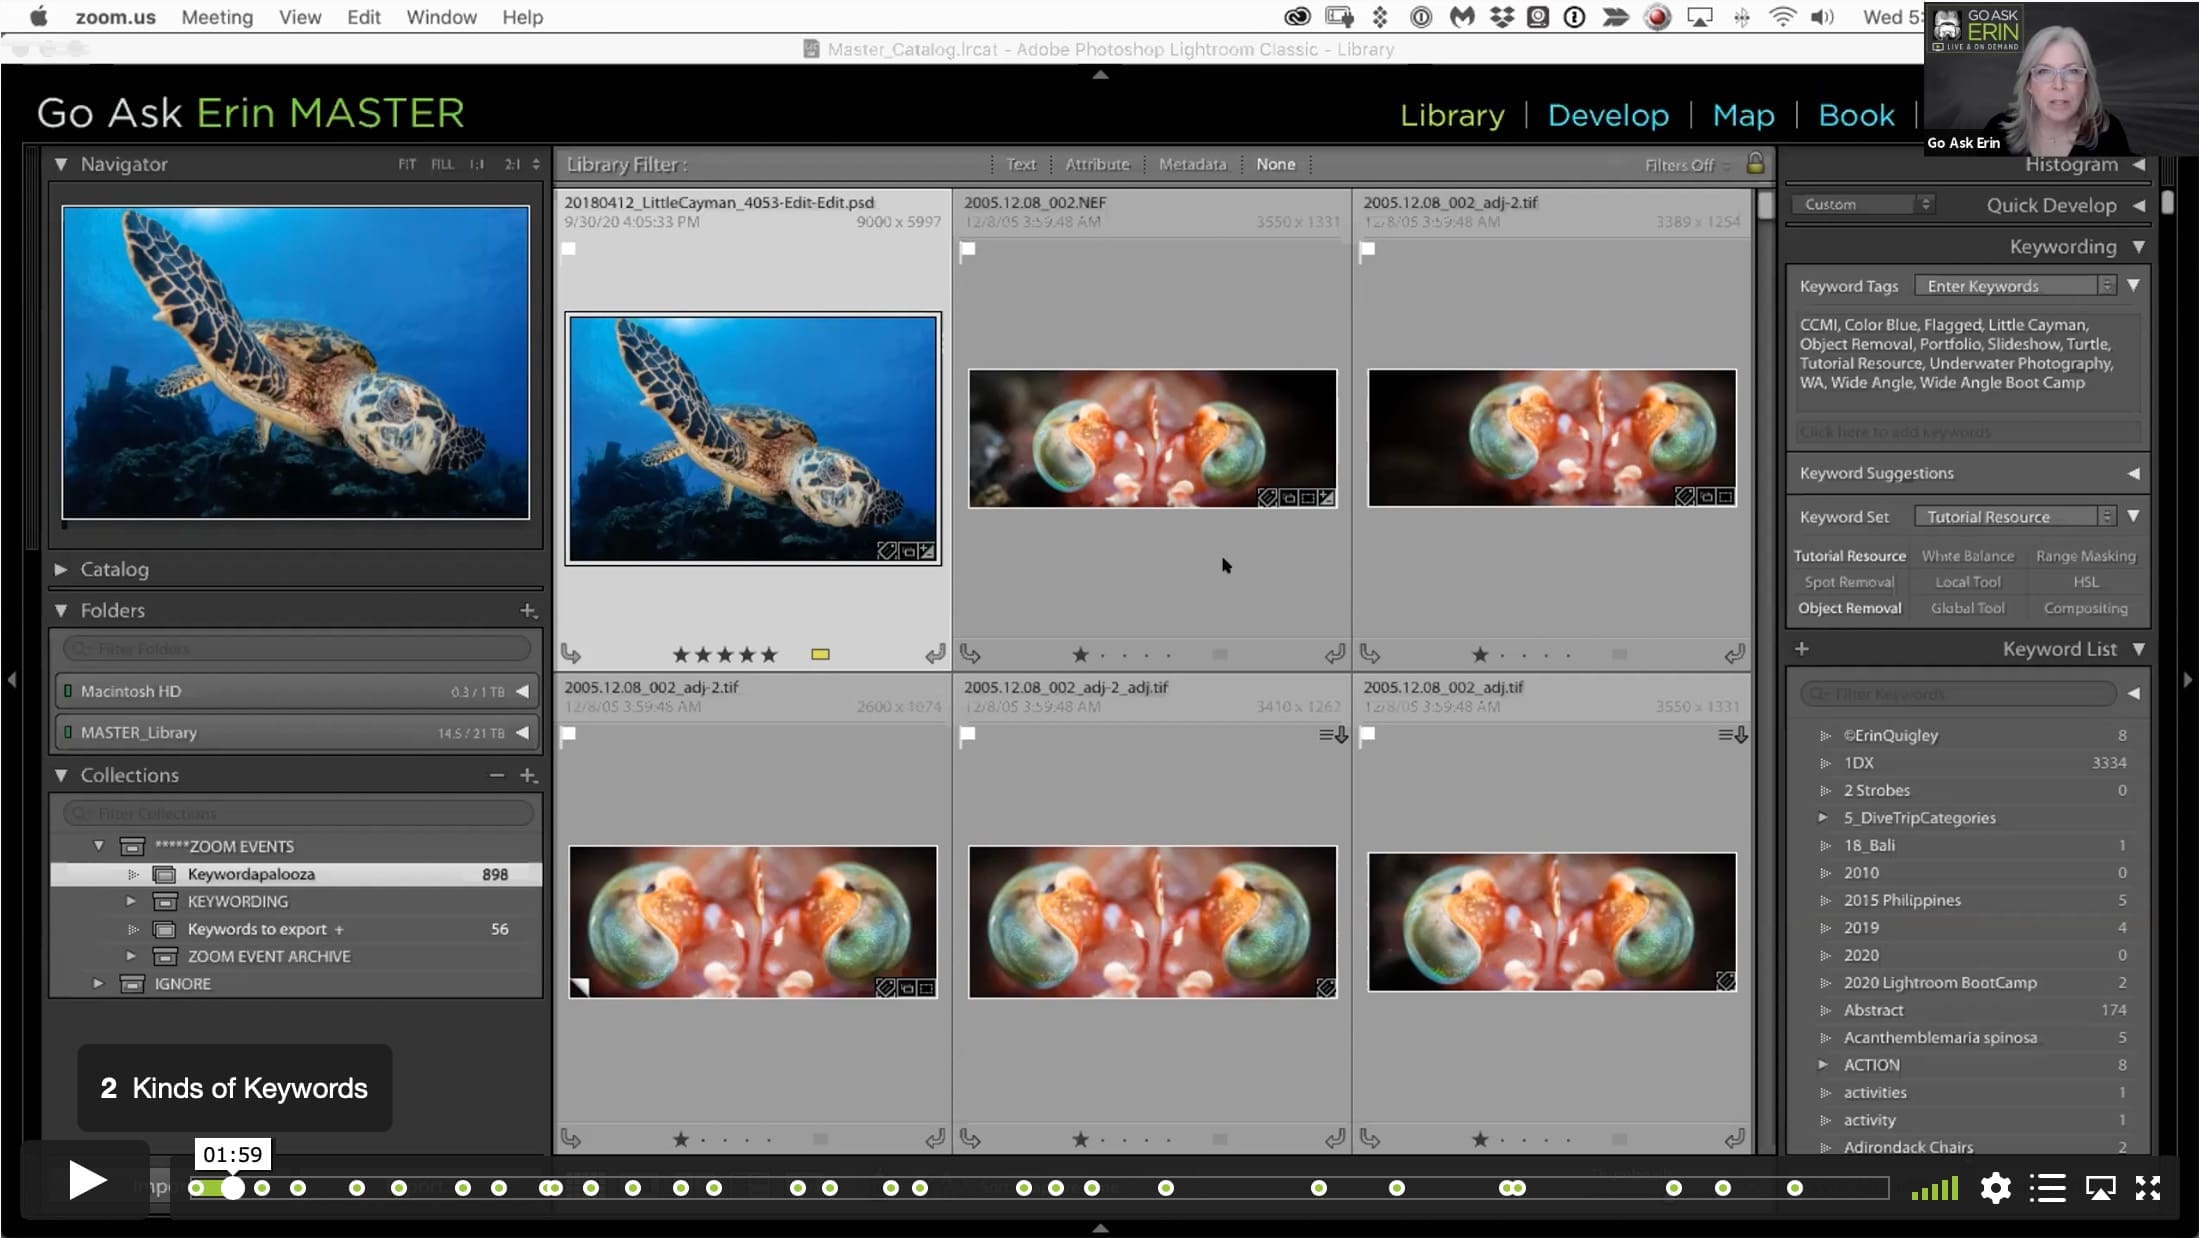Screen dimensions: 2199x1238
Task: Toggle flag on 2005.12.08_002.NEF photo
Action: click(x=967, y=250)
